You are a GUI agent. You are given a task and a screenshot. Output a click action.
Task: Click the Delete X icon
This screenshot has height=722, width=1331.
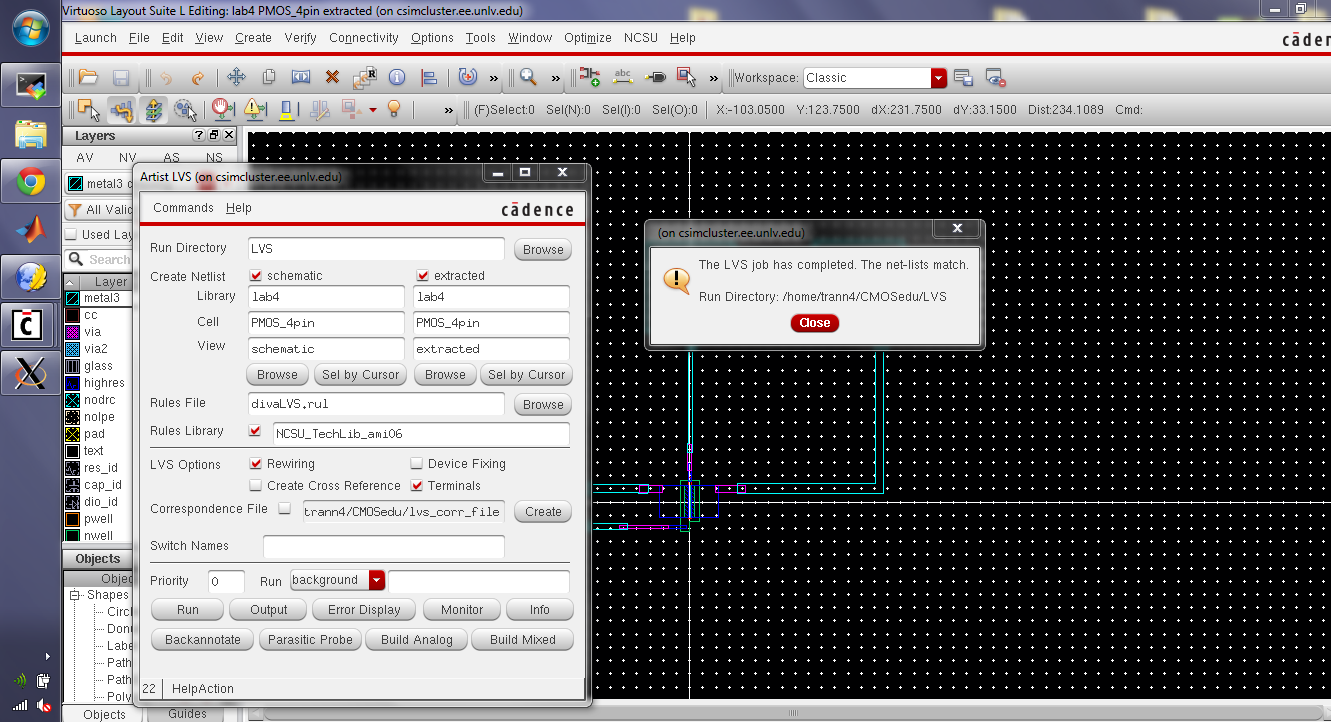click(333, 77)
